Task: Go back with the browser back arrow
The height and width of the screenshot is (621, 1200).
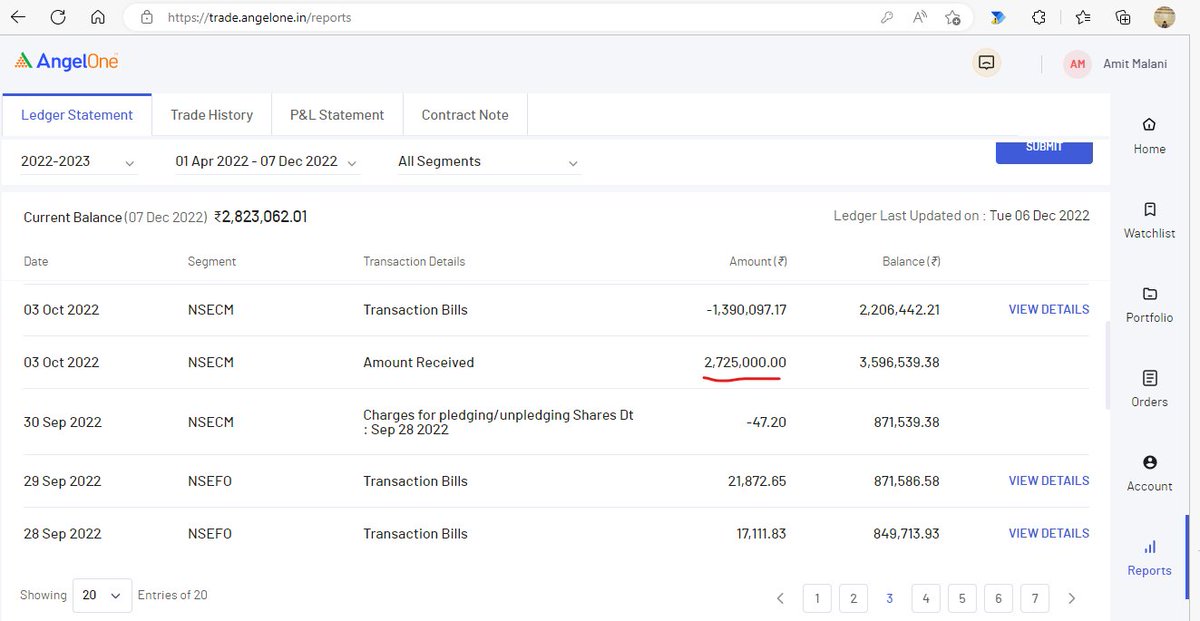Action: (18, 17)
